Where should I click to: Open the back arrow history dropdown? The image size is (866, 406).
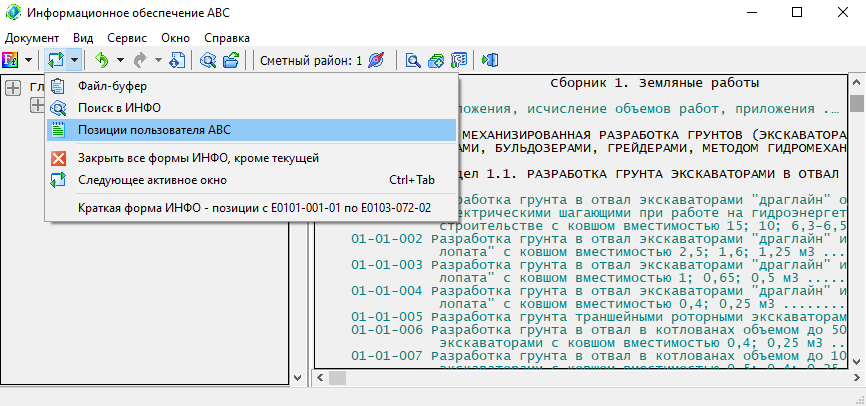(120, 60)
